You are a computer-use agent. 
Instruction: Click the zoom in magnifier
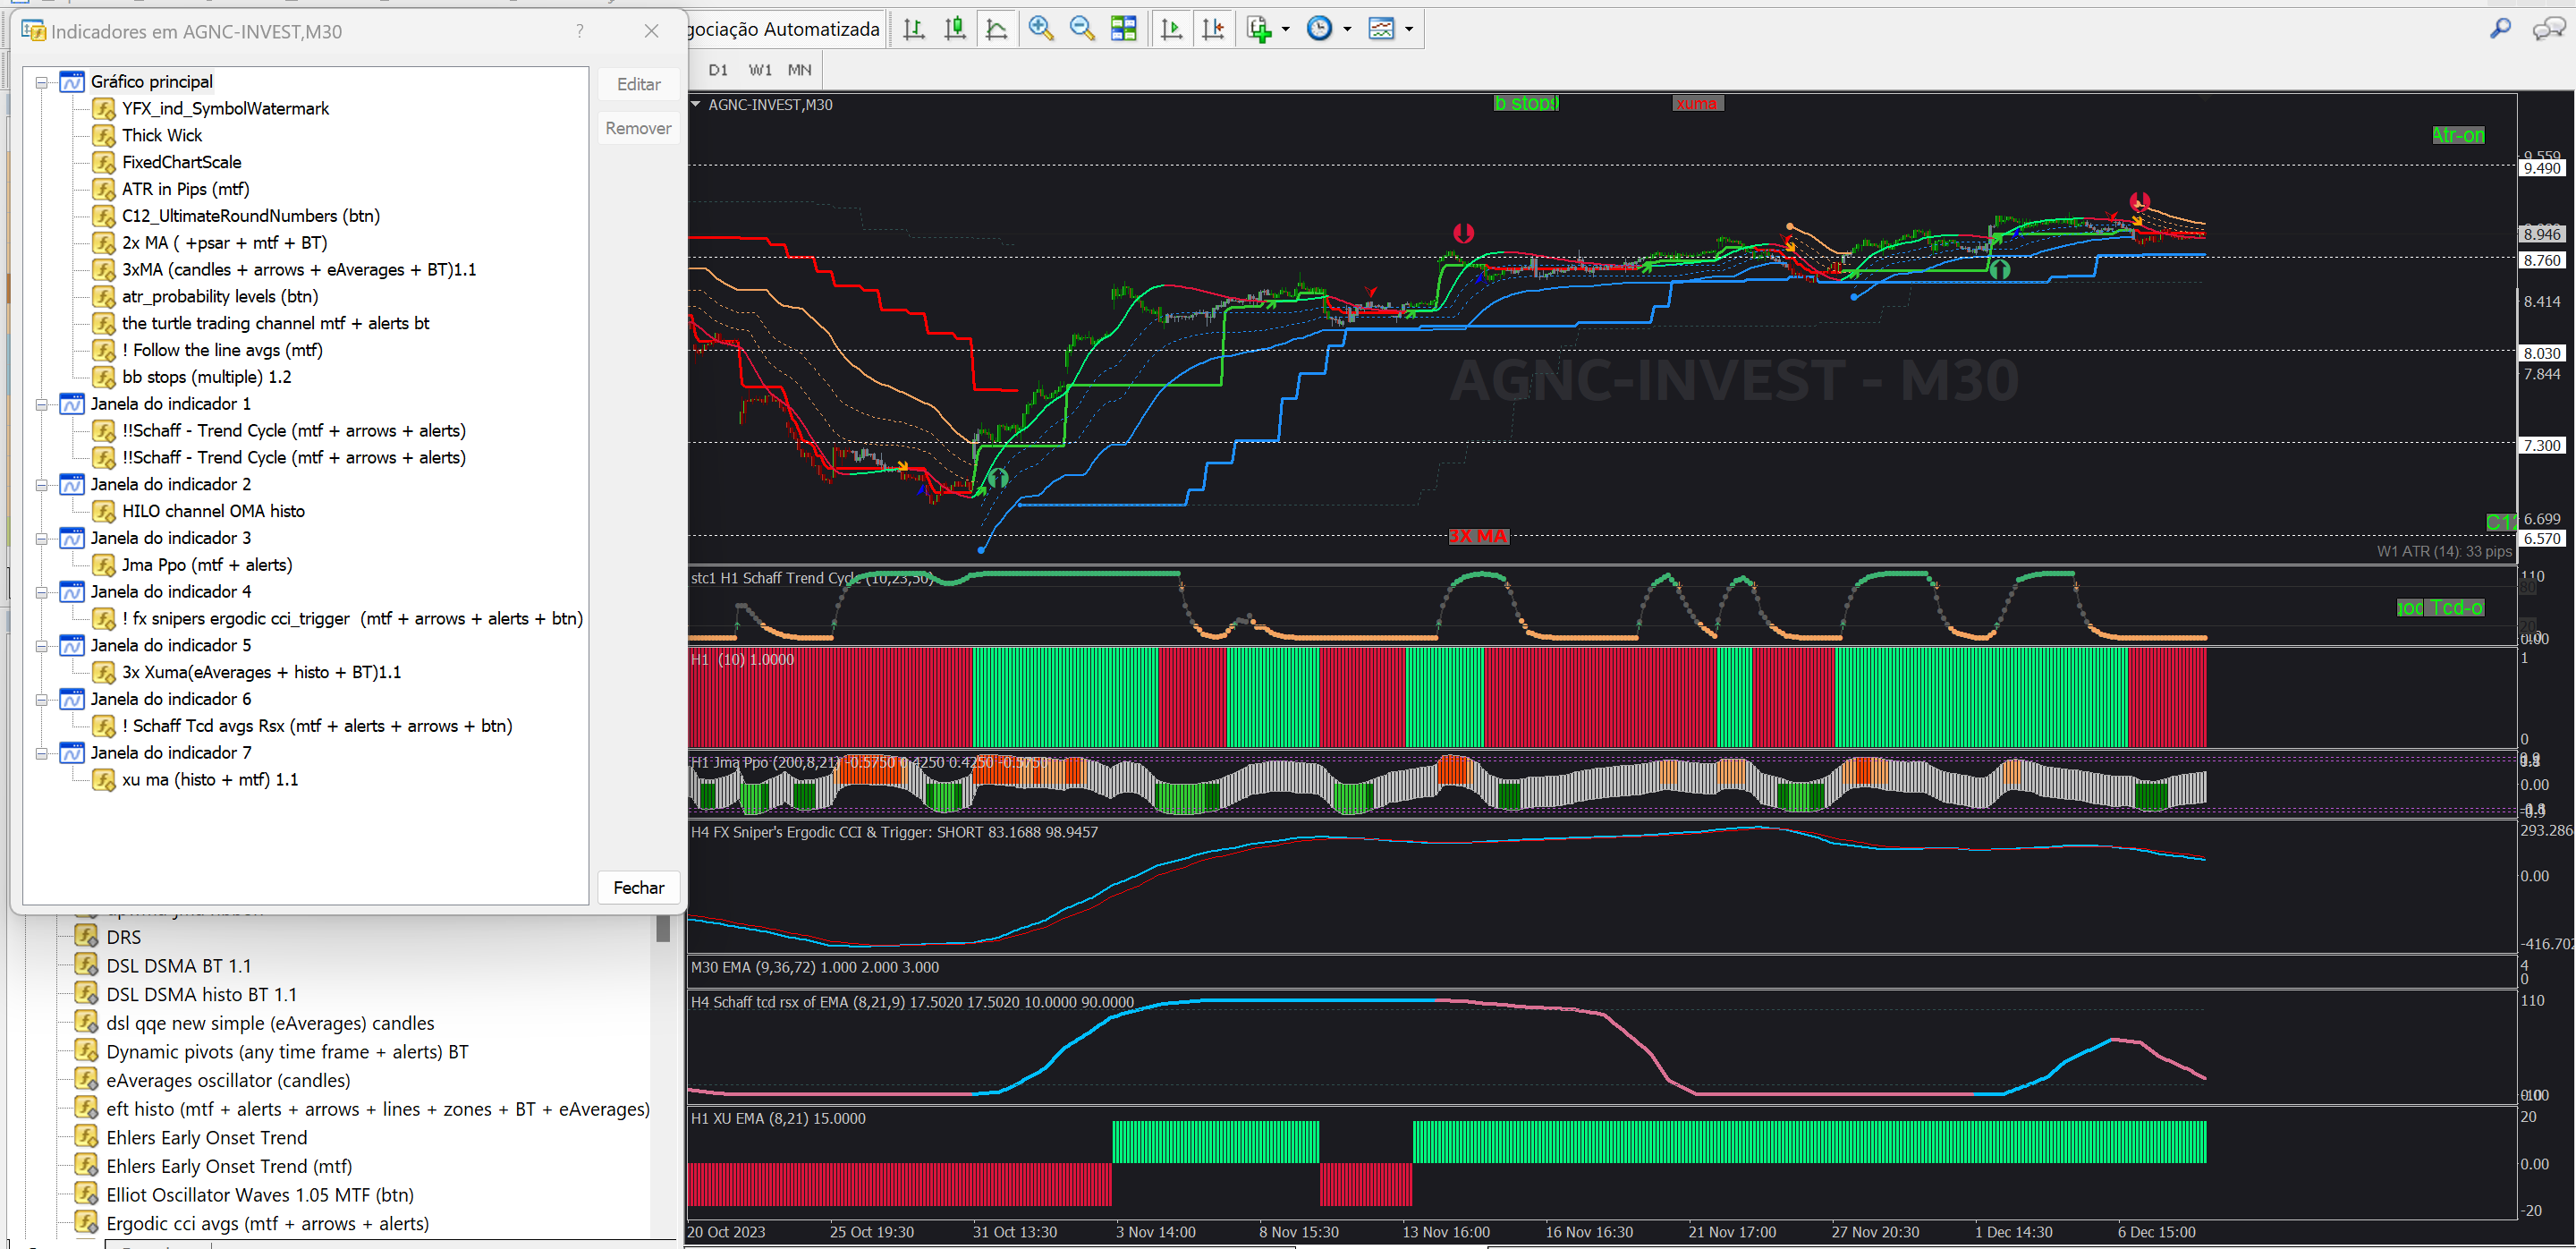tap(1040, 29)
